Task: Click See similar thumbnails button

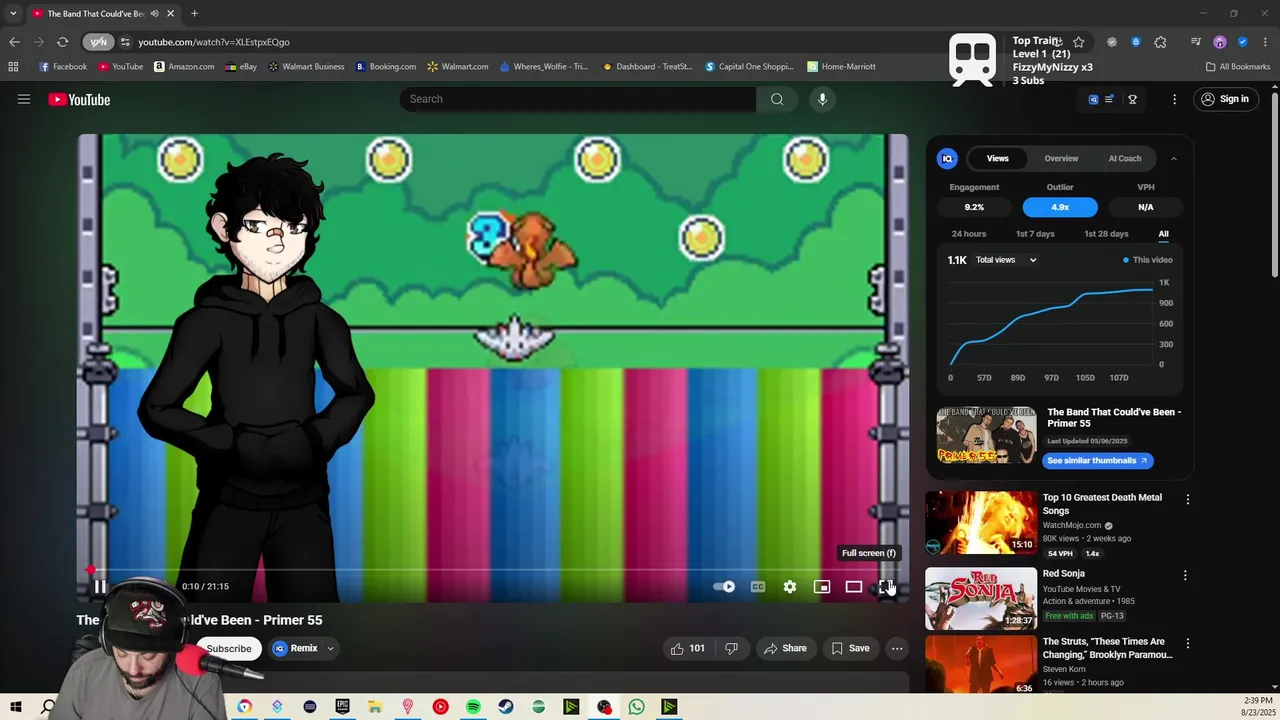Action: click(1098, 460)
